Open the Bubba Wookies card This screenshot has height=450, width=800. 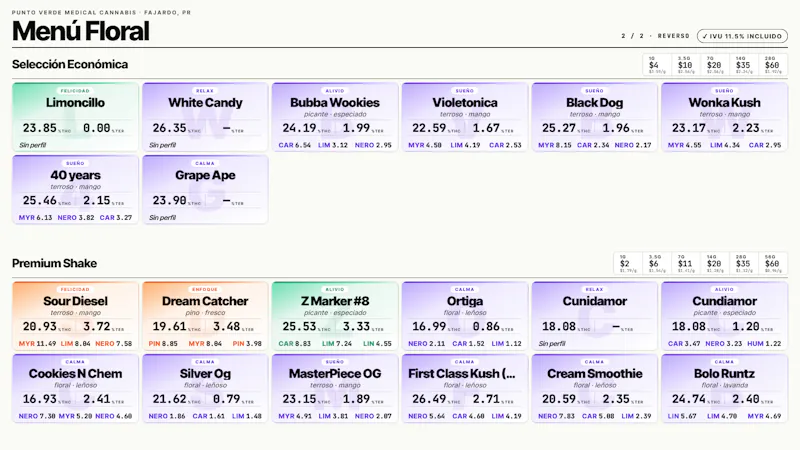click(335, 117)
